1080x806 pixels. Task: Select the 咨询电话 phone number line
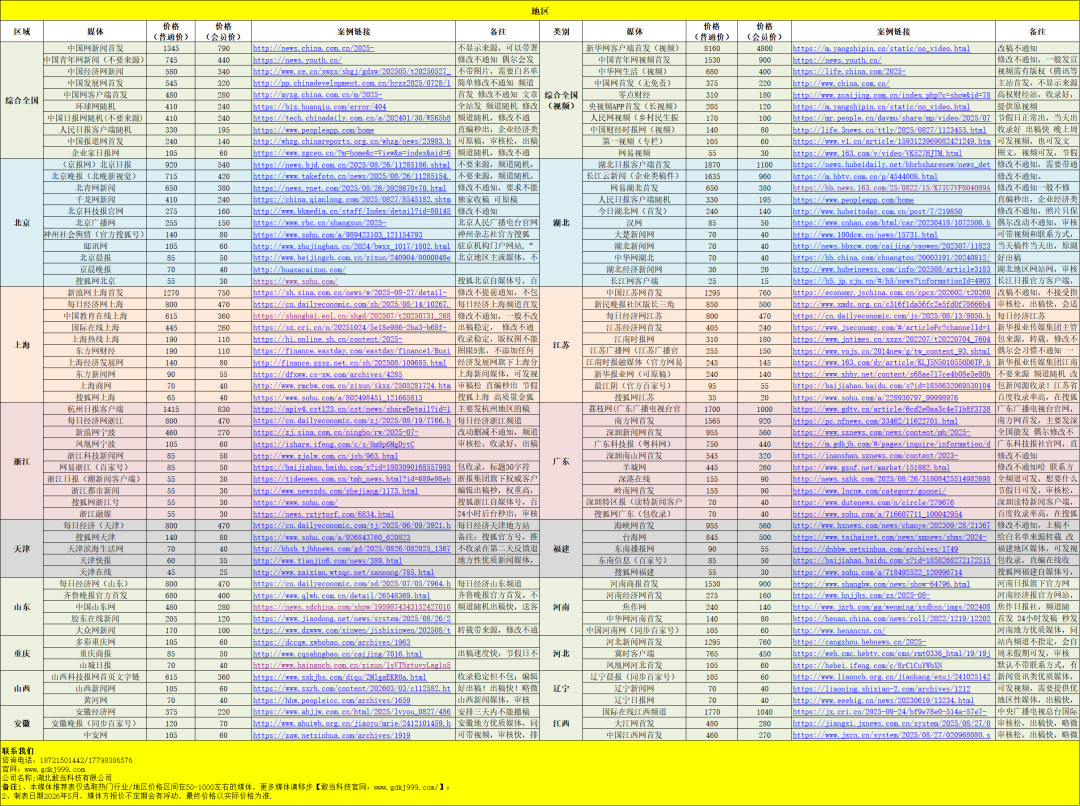pos(67,760)
